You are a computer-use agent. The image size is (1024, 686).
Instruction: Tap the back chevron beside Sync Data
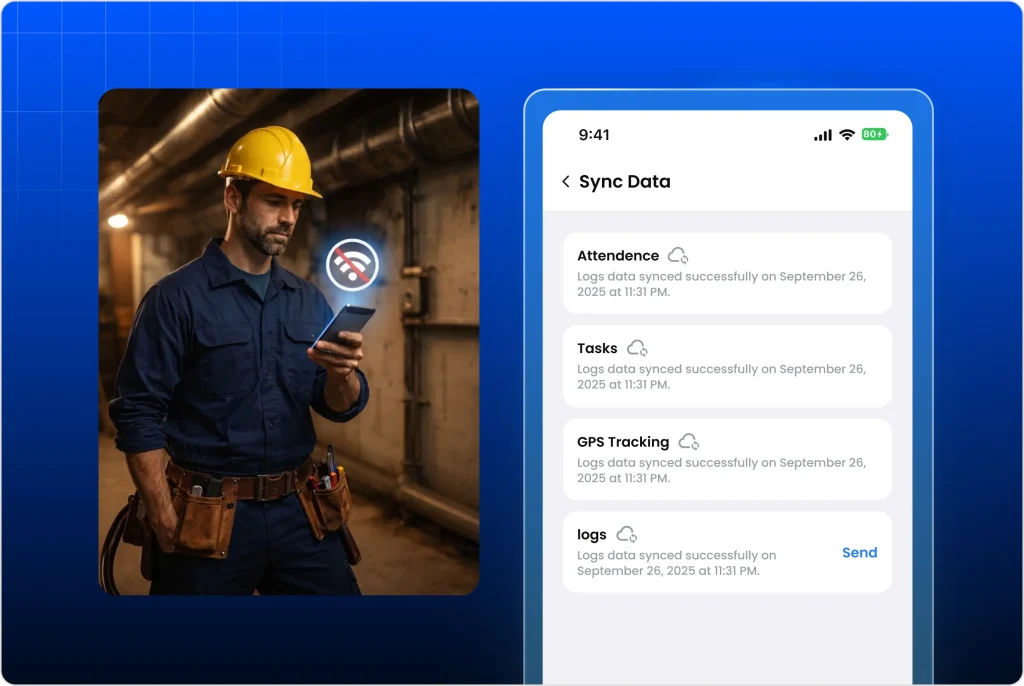[565, 181]
